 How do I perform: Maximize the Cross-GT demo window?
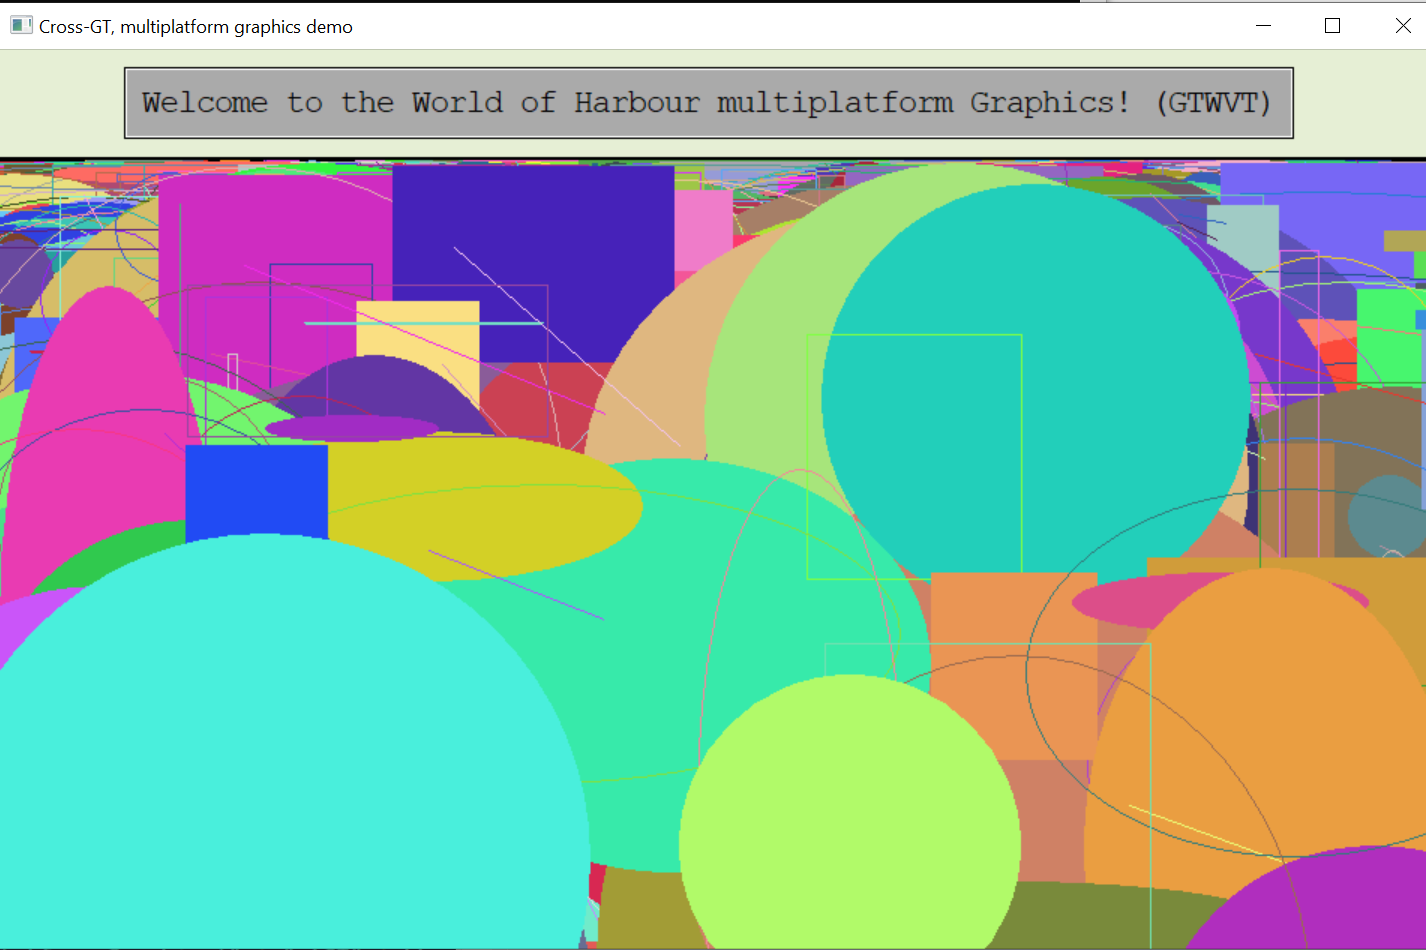point(1332,26)
